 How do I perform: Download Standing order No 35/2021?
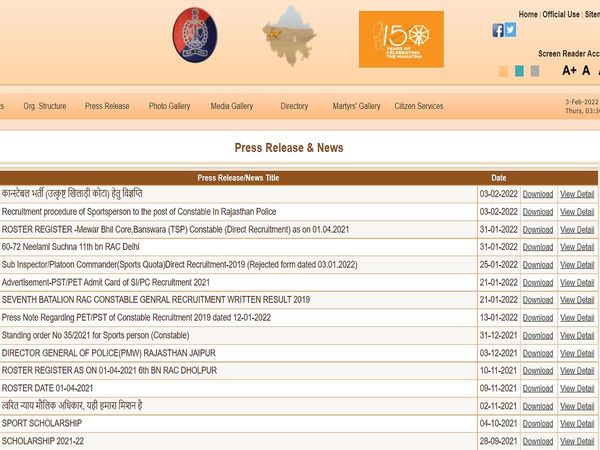tap(538, 336)
